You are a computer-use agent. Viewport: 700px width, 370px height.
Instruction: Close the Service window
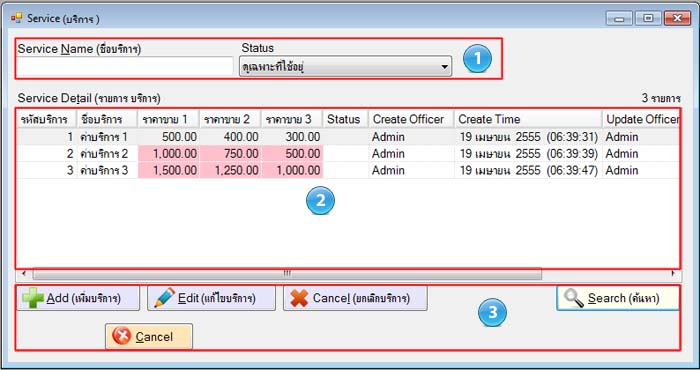[677, 18]
